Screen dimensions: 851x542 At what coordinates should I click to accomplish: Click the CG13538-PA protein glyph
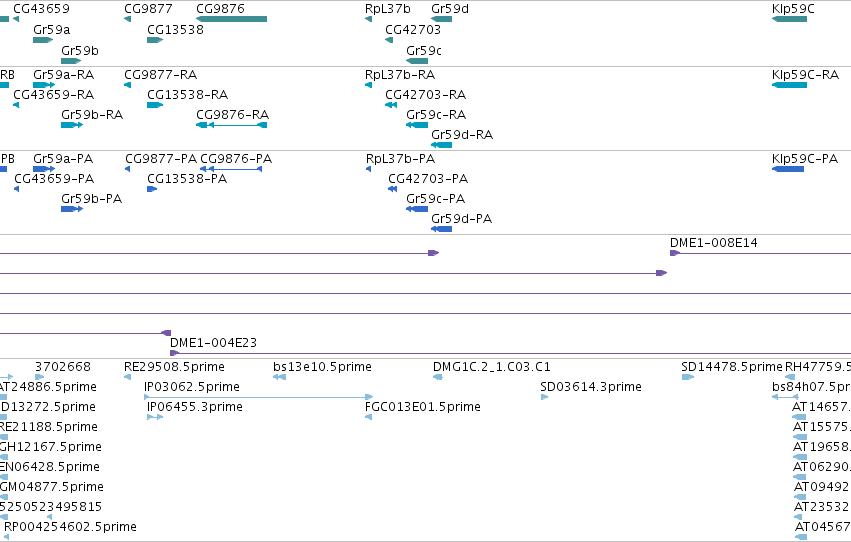click(152, 189)
